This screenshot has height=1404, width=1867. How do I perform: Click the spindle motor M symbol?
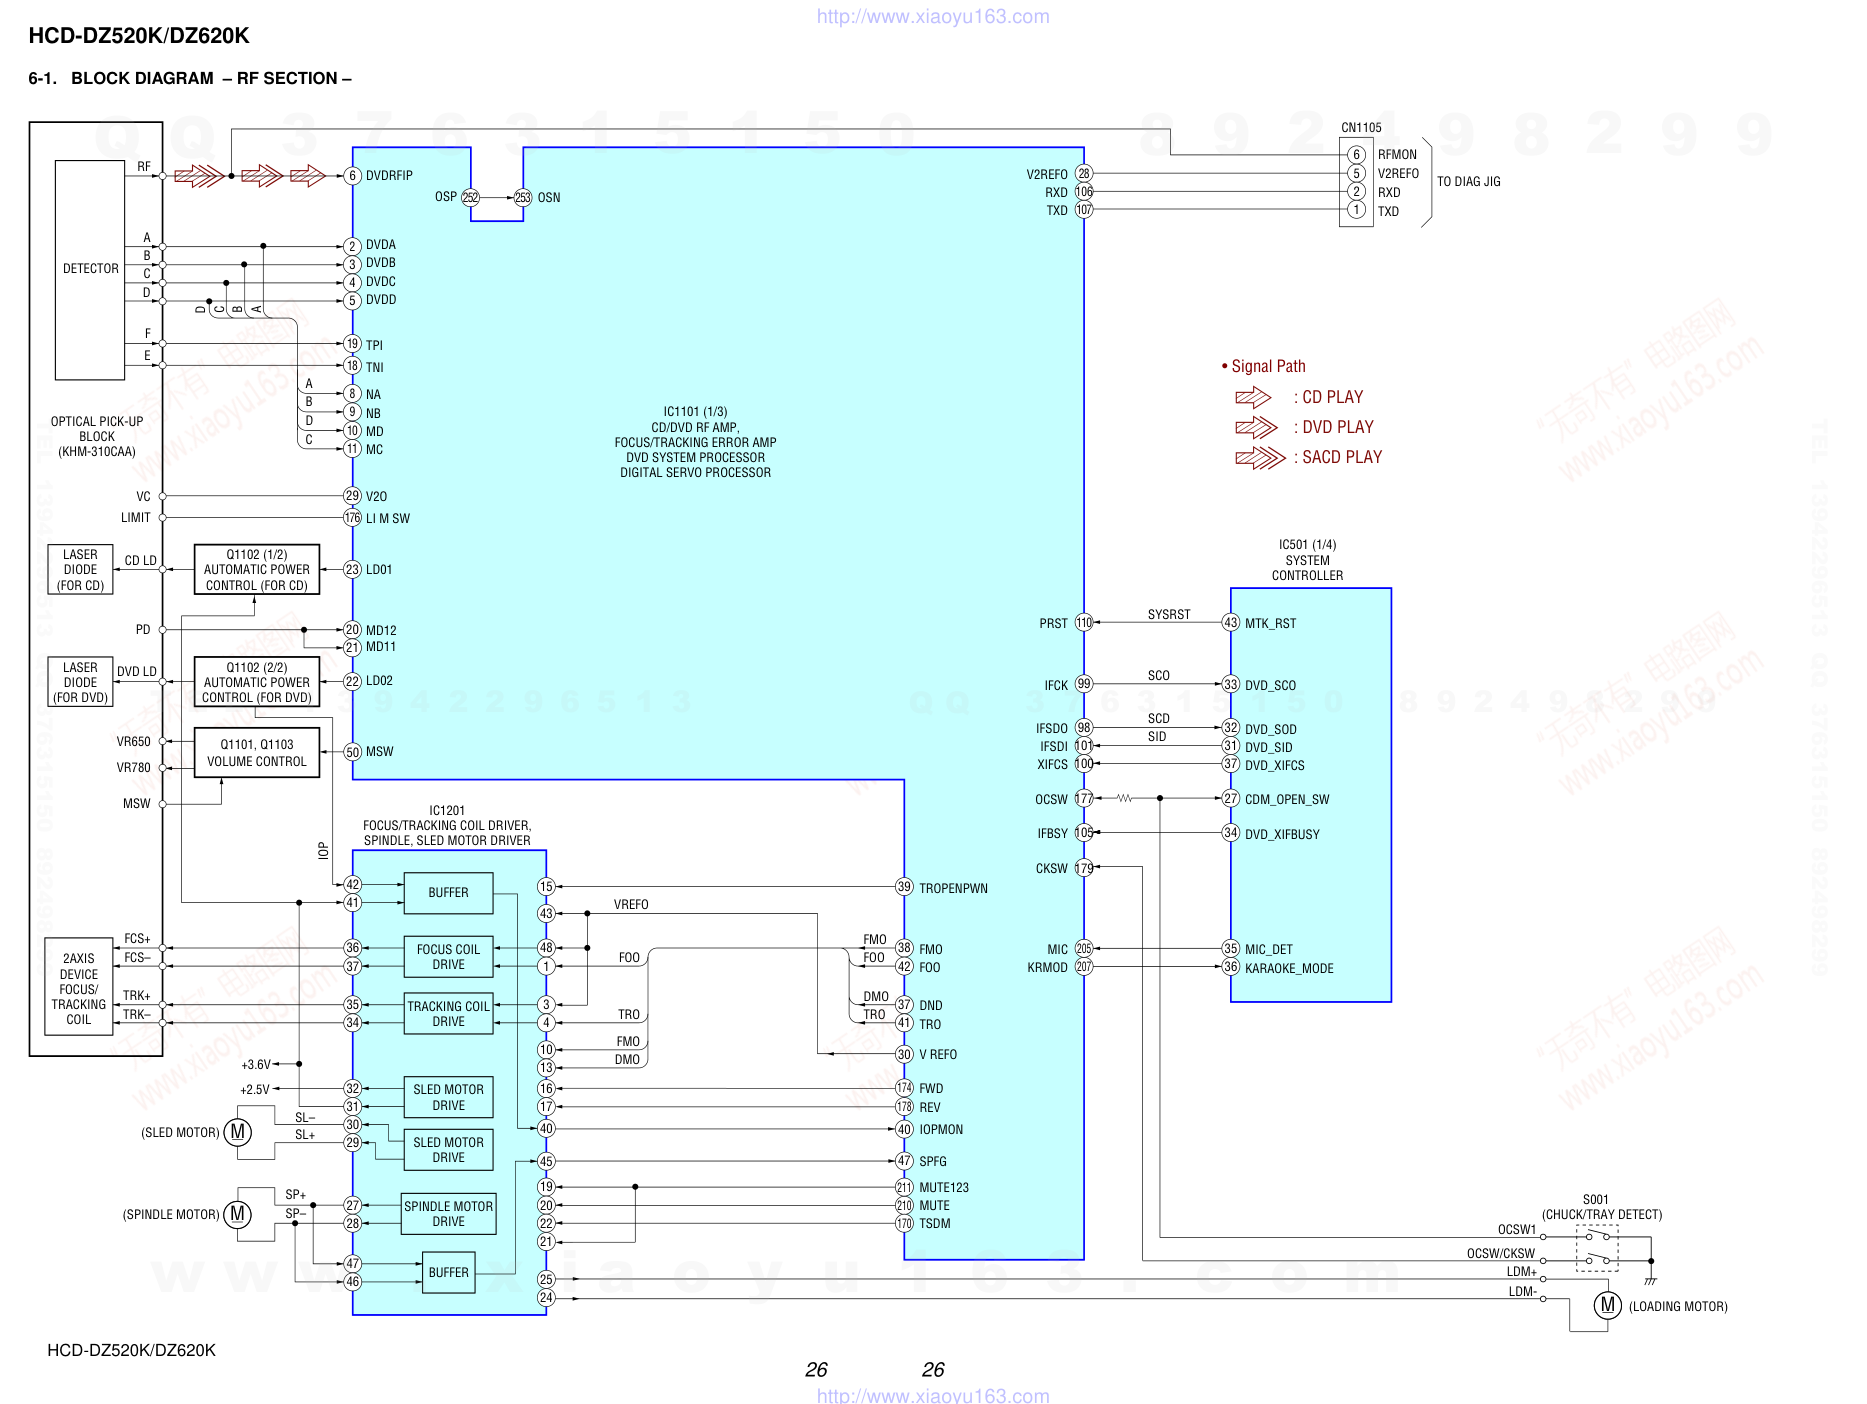(237, 1214)
